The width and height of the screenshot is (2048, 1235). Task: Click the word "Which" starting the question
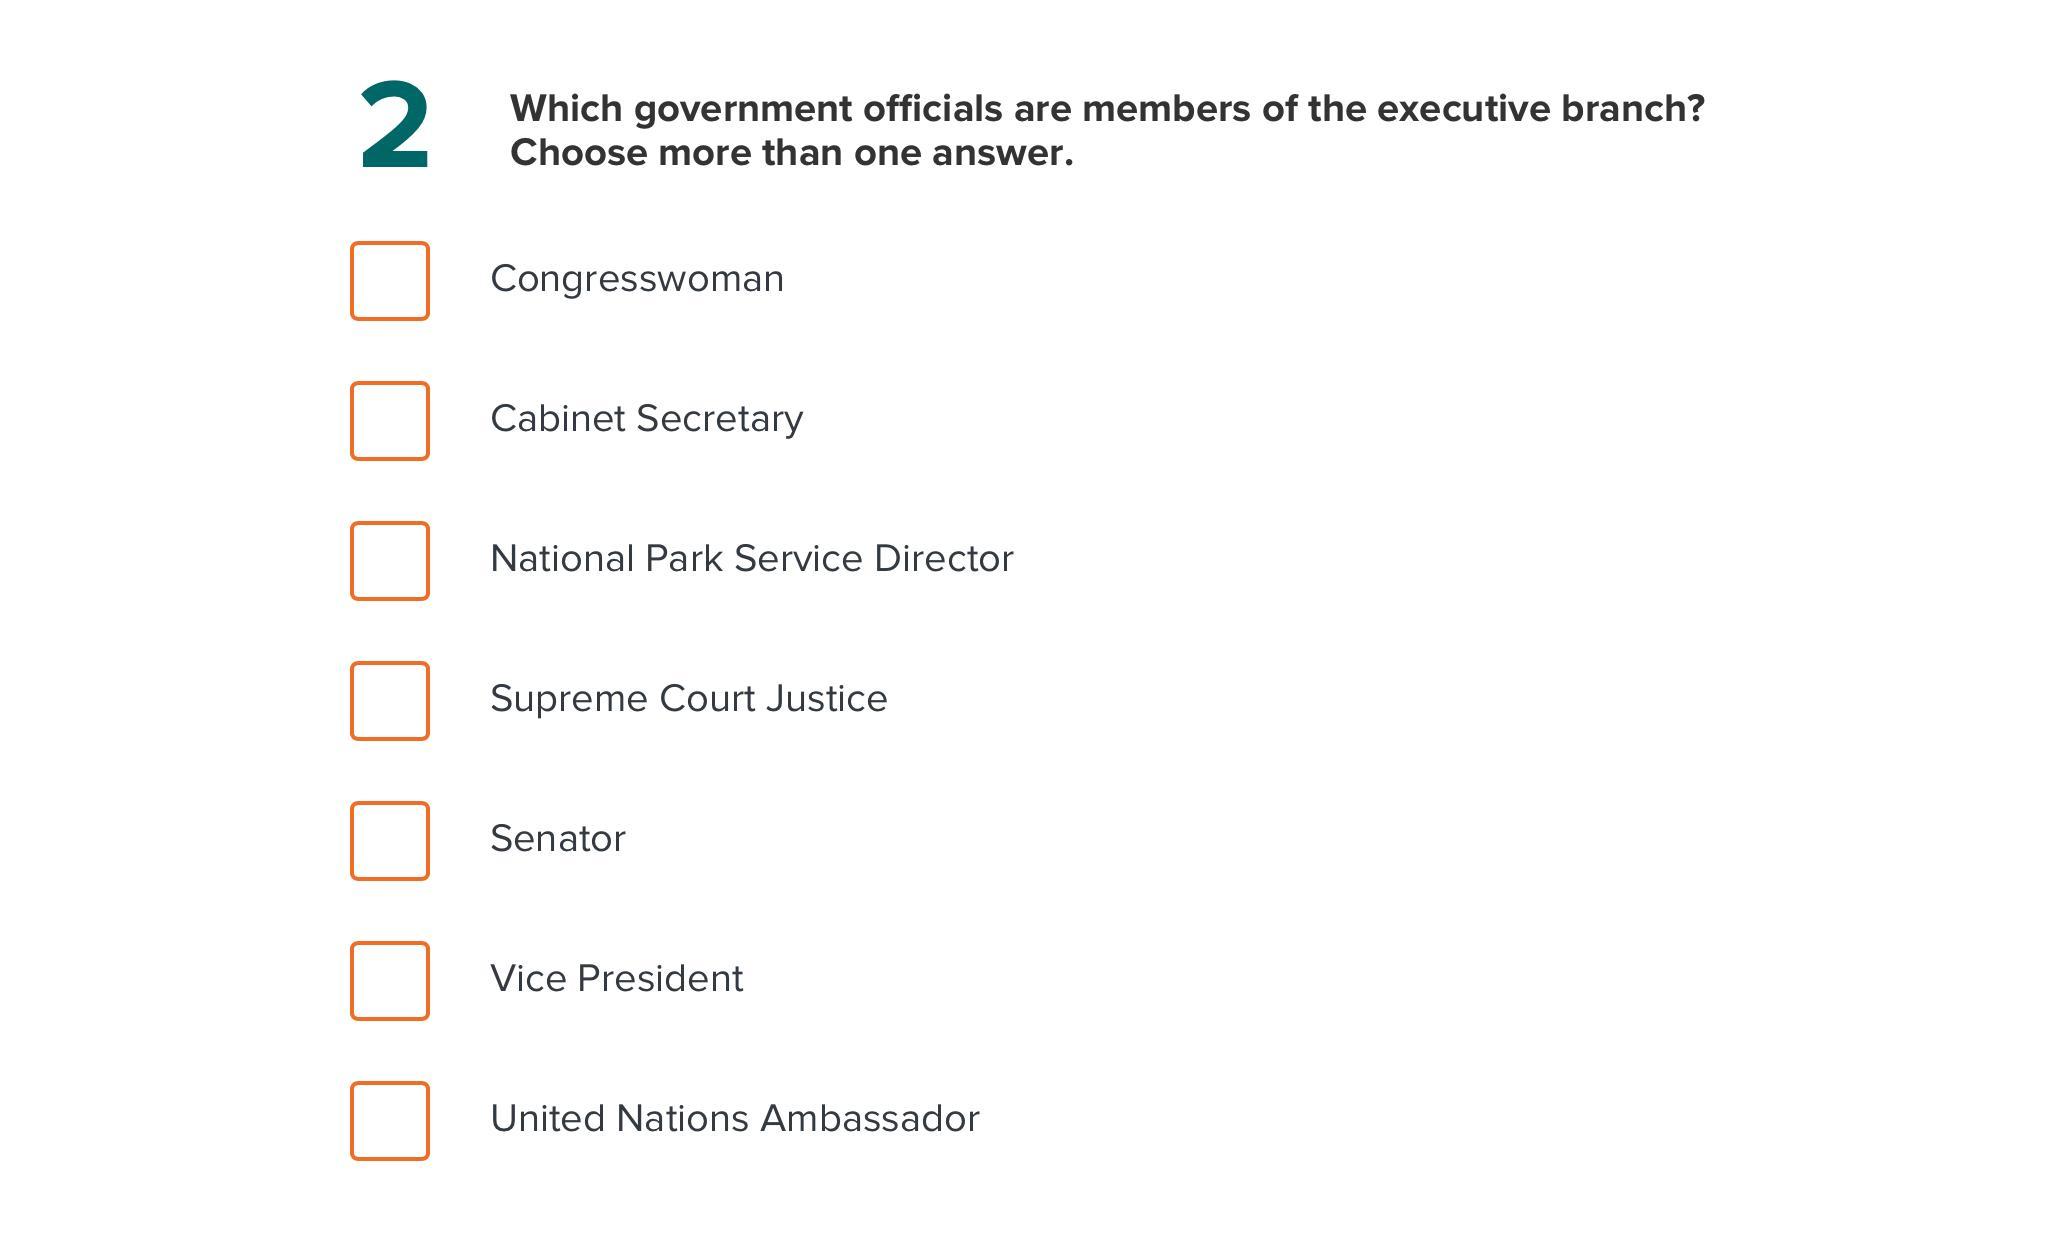tap(566, 109)
